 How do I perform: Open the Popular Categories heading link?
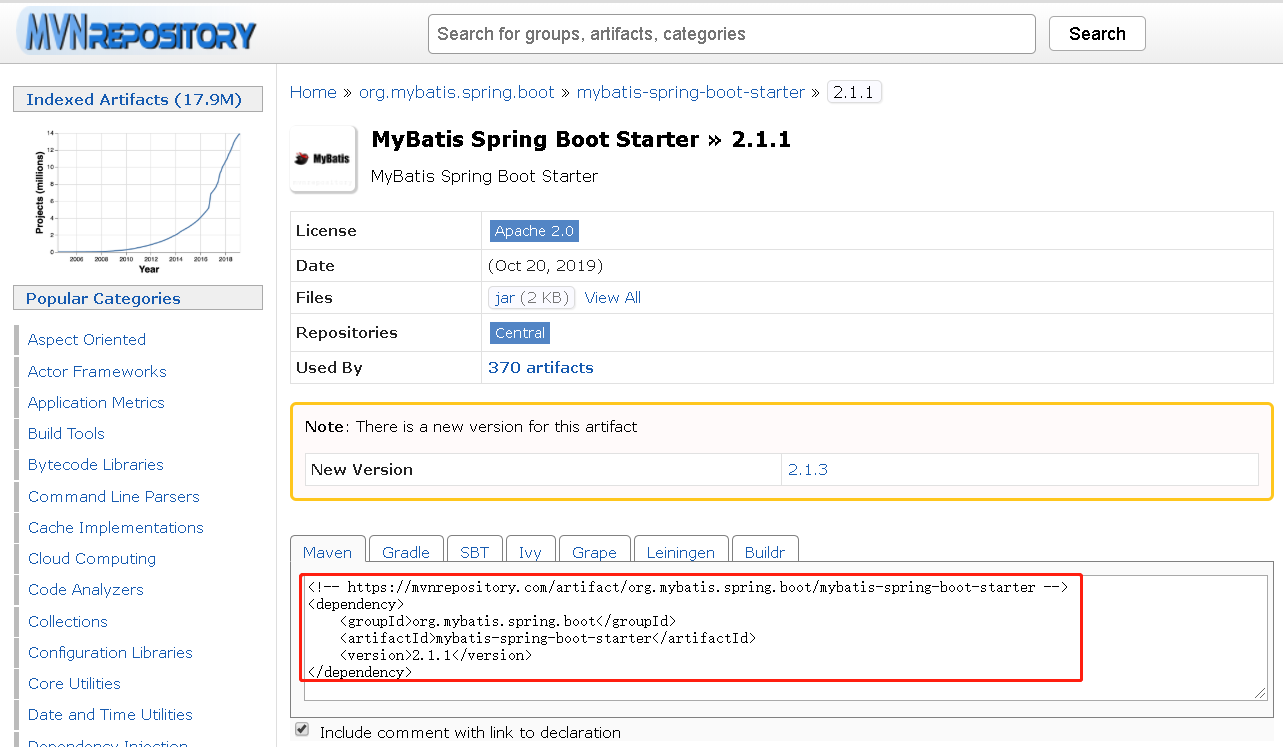click(103, 298)
